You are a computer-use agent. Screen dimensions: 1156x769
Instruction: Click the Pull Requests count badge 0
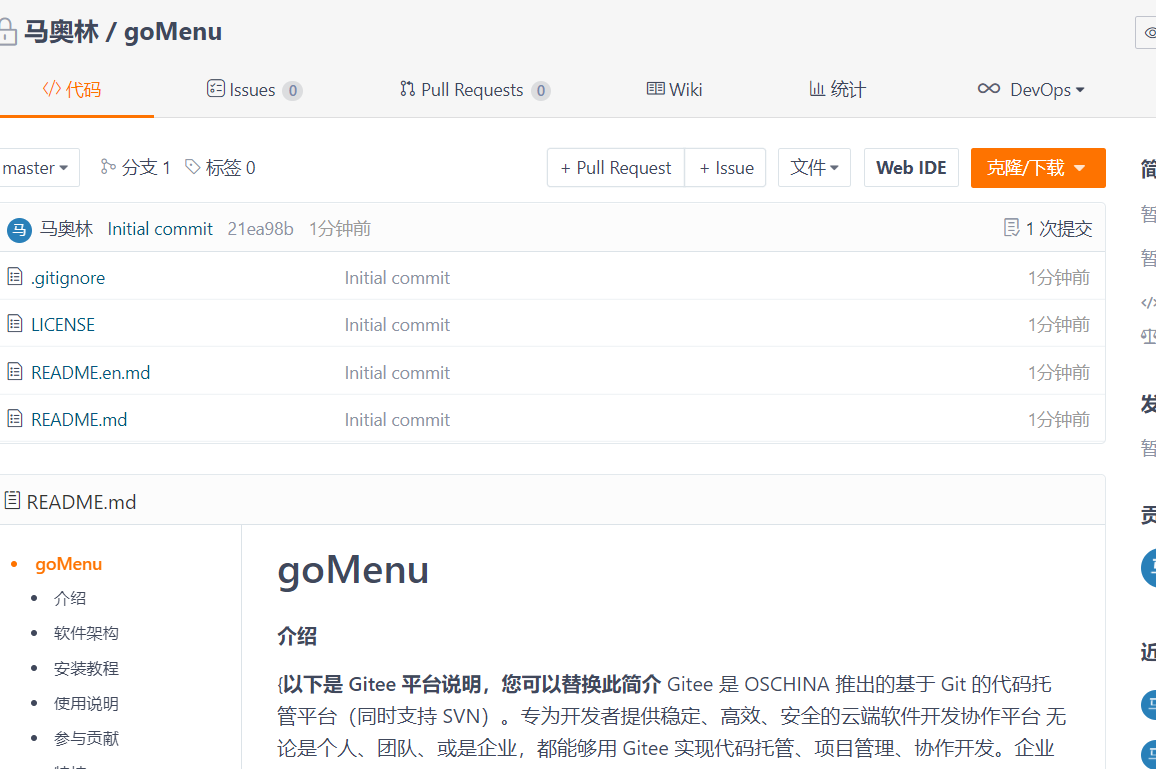(x=541, y=91)
